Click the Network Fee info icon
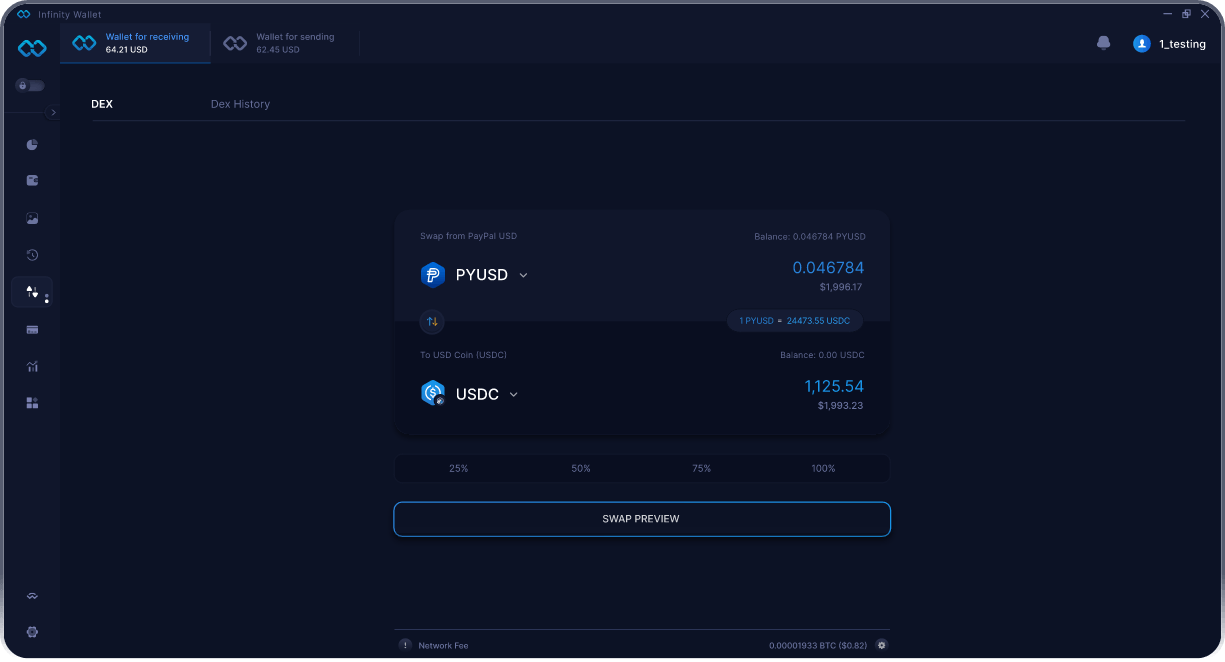1225x662 pixels. tap(405, 645)
